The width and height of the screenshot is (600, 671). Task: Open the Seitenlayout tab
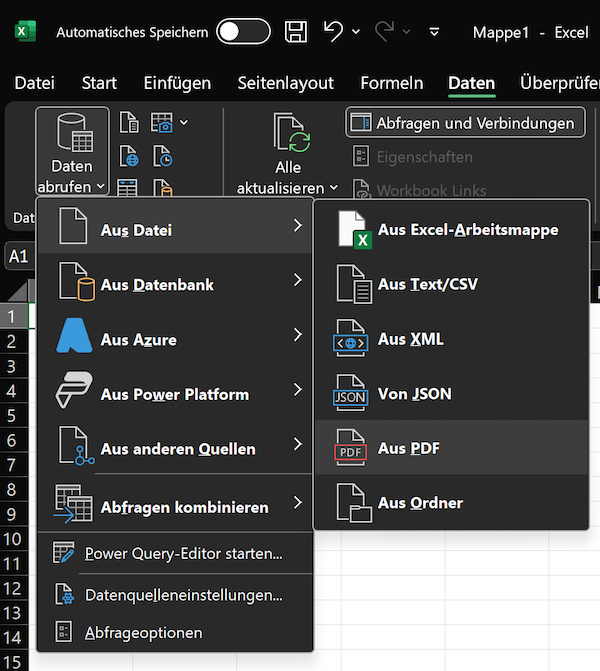tap(285, 83)
